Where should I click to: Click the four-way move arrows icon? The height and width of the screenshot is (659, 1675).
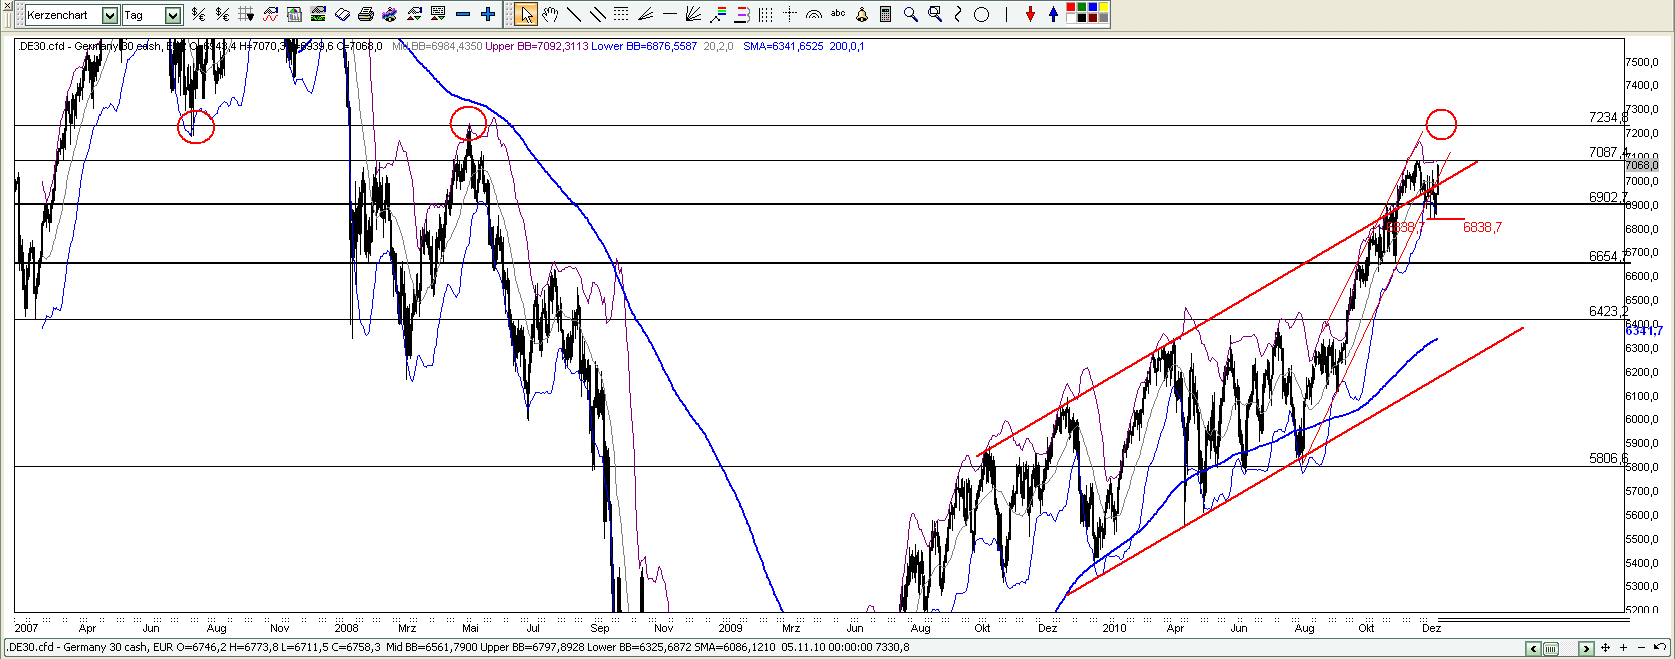click(x=1605, y=648)
